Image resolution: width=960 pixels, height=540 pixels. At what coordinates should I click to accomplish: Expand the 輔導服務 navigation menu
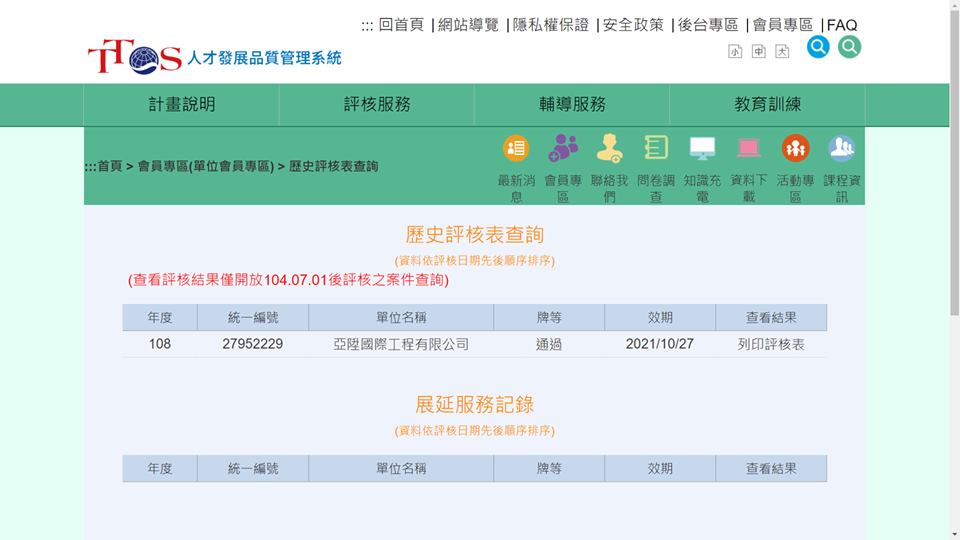coord(572,105)
